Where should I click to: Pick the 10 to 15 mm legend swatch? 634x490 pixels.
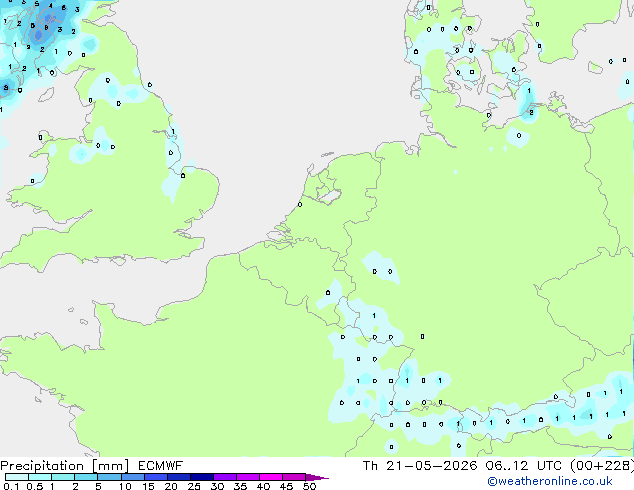coord(132,477)
